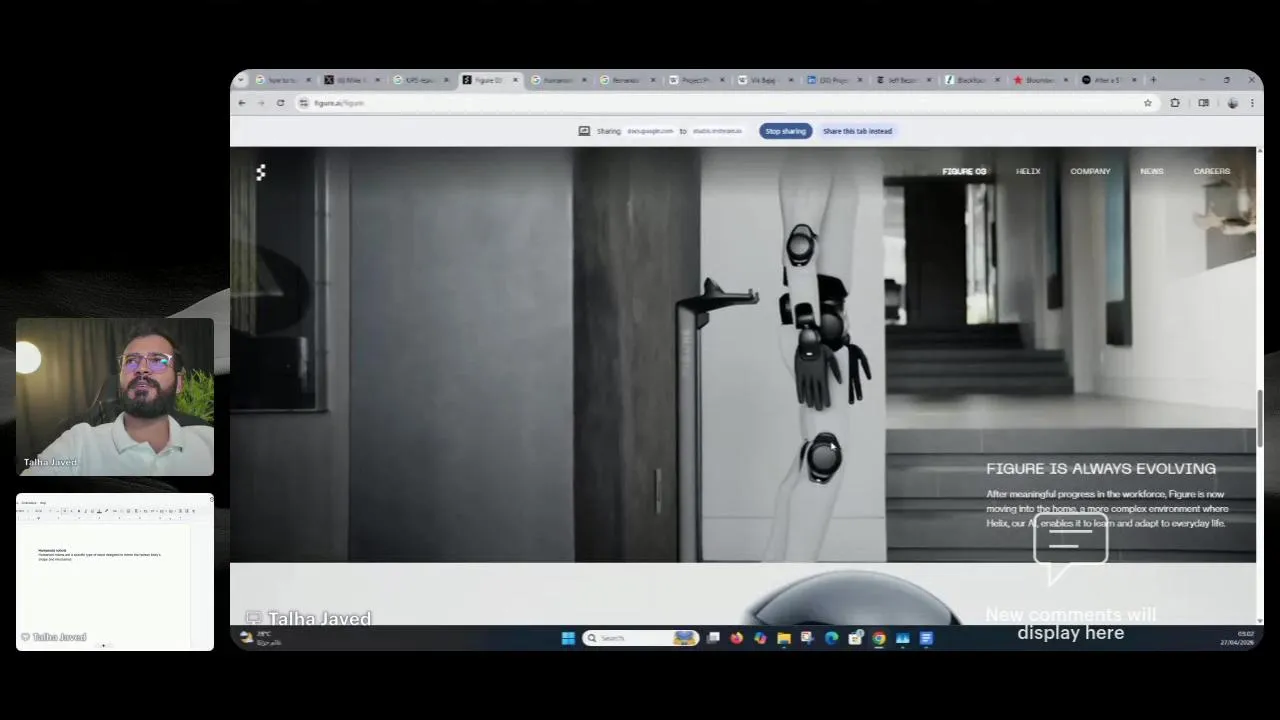Open HELIX in site navigation
This screenshot has width=1280, height=720.
(x=1028, y=171)
